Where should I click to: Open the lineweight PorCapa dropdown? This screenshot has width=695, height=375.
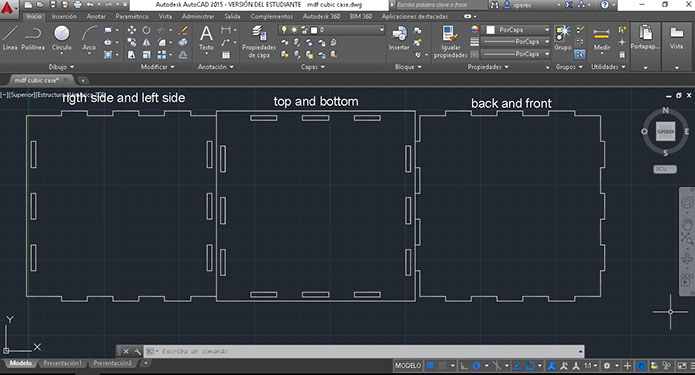coord(516,42)
